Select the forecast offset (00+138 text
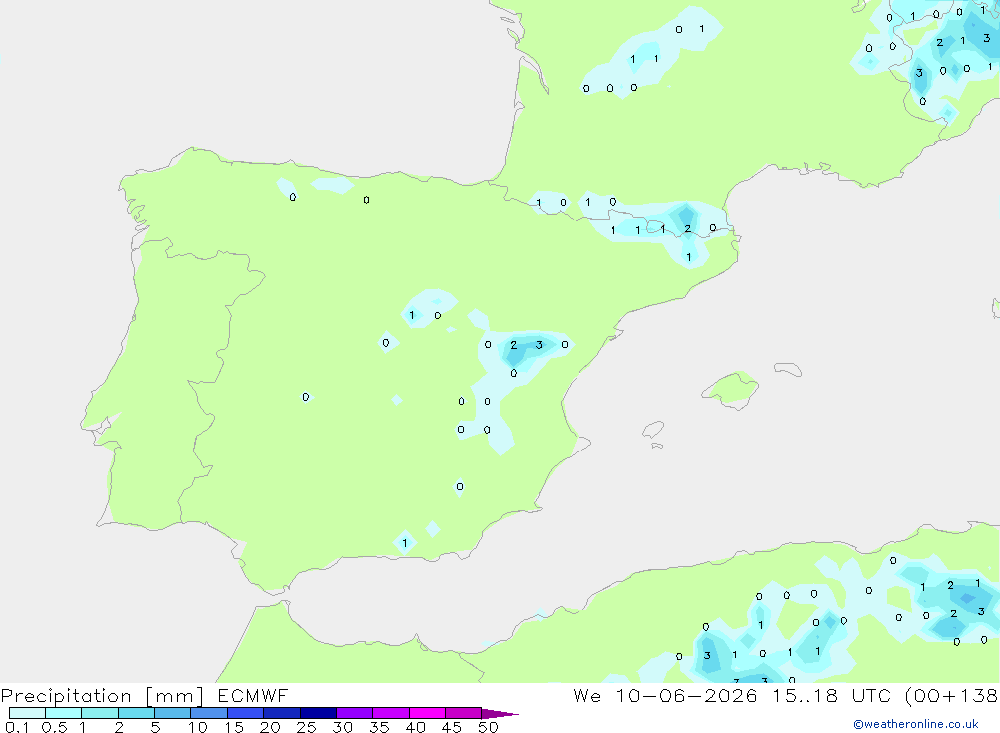The height and width of the screenshot is (733, 1000). [x=952, y=695]
